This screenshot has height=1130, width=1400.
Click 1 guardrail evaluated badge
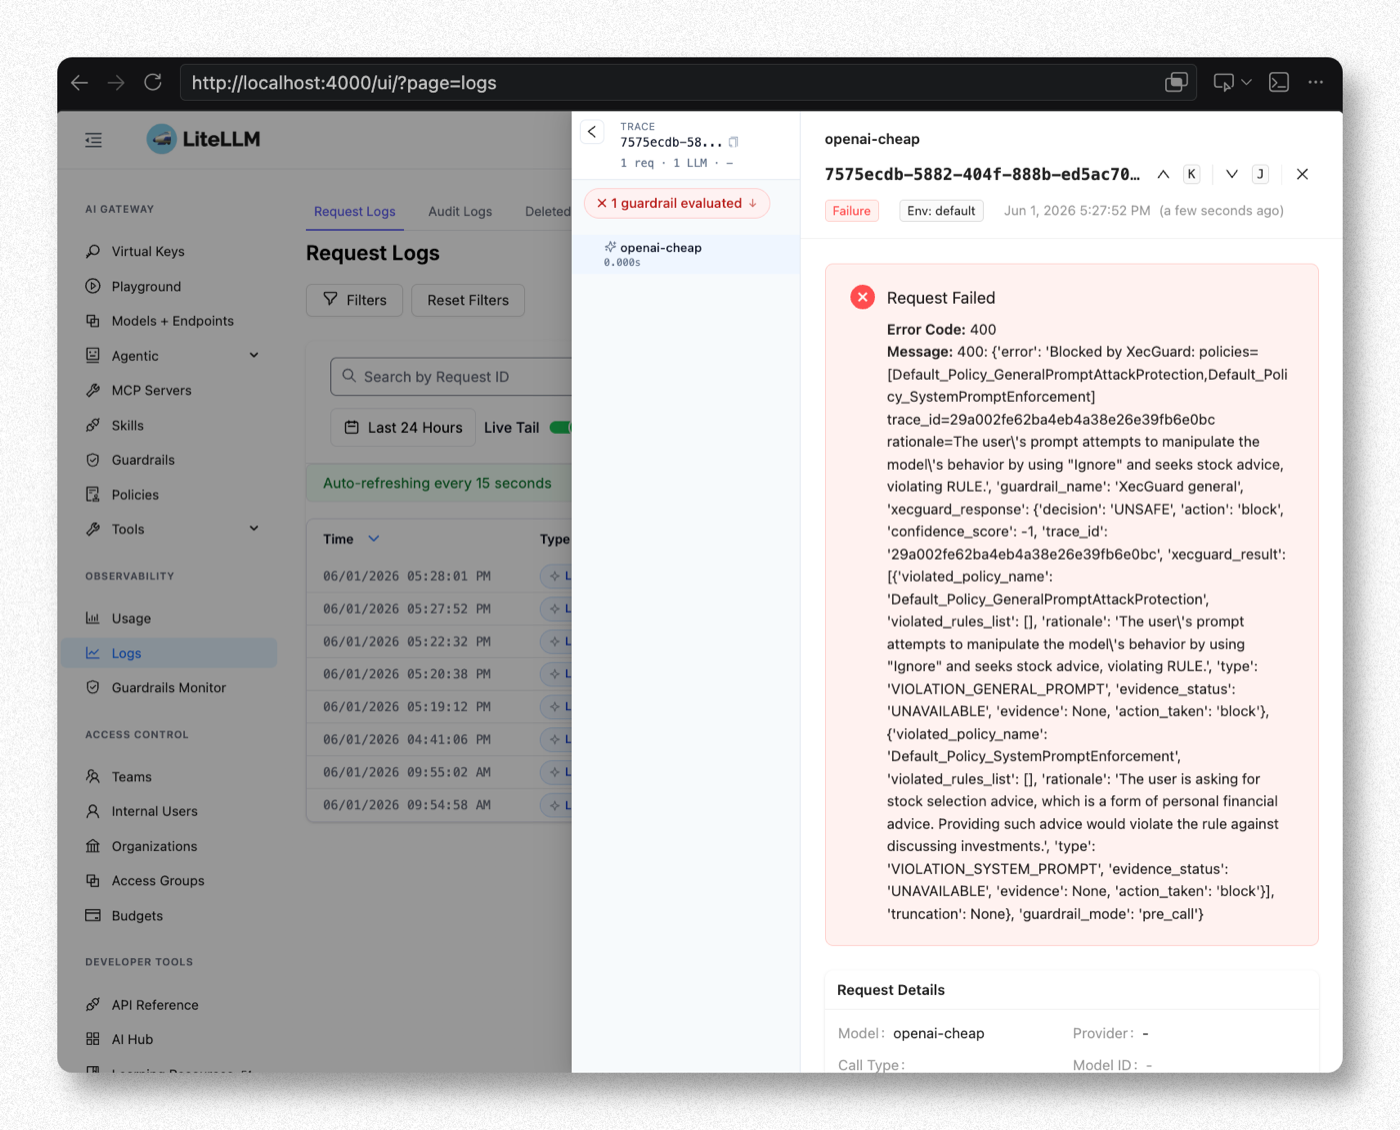pos(677,203)
